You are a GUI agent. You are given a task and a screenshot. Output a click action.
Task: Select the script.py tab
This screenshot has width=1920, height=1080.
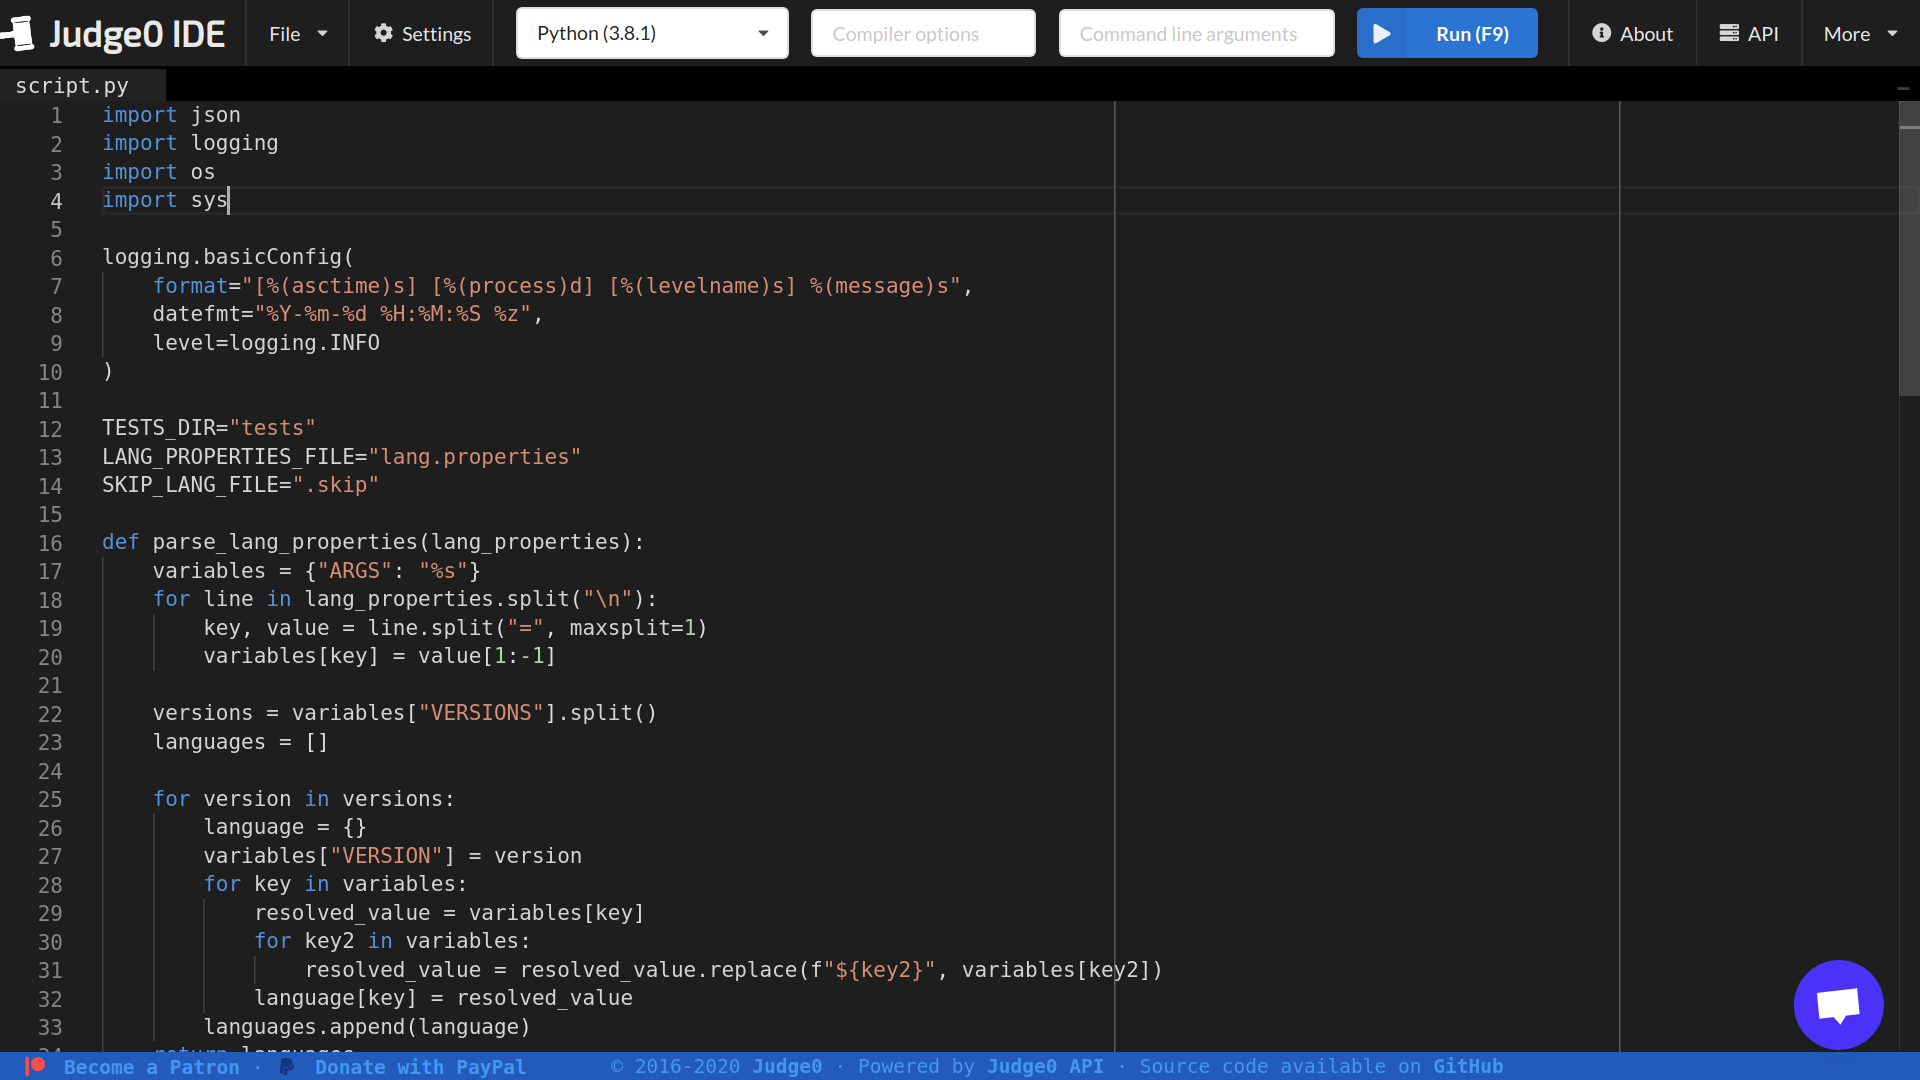72,84
